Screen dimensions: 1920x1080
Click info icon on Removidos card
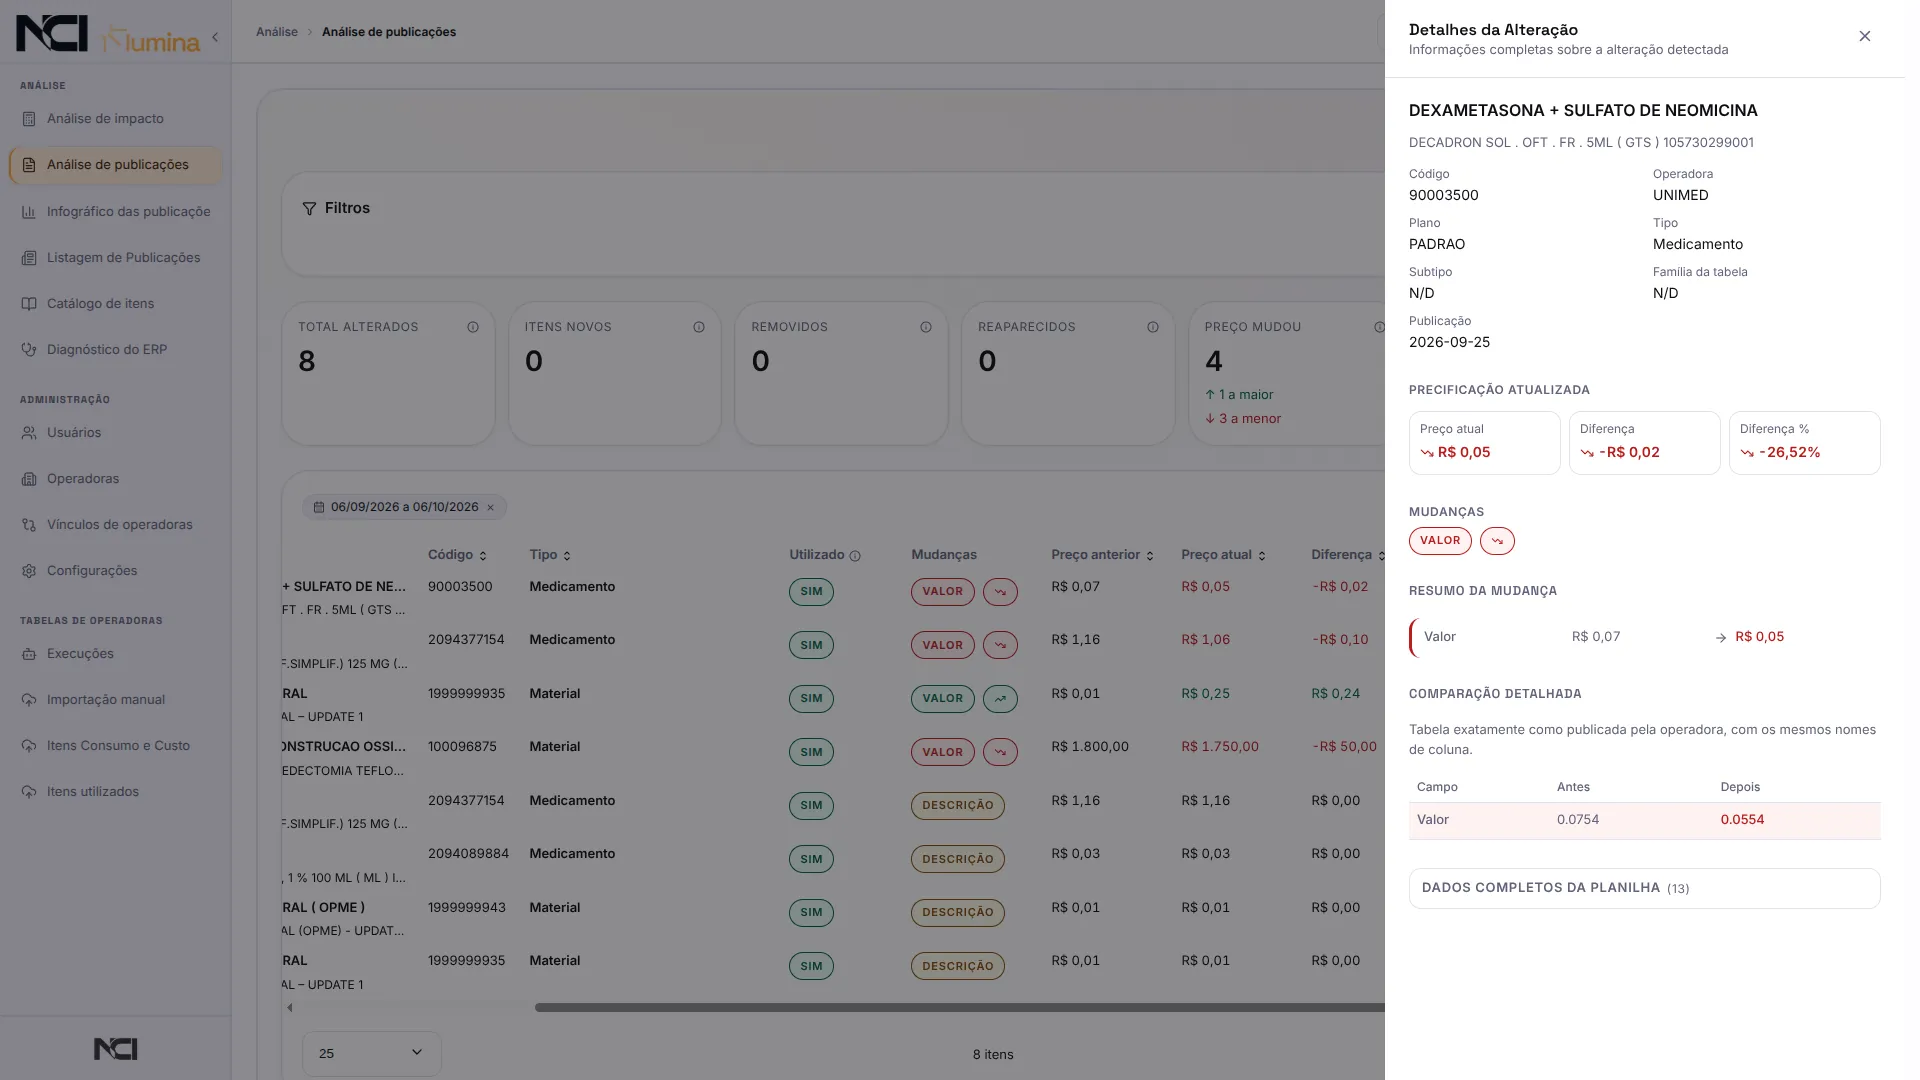[926, 327]
